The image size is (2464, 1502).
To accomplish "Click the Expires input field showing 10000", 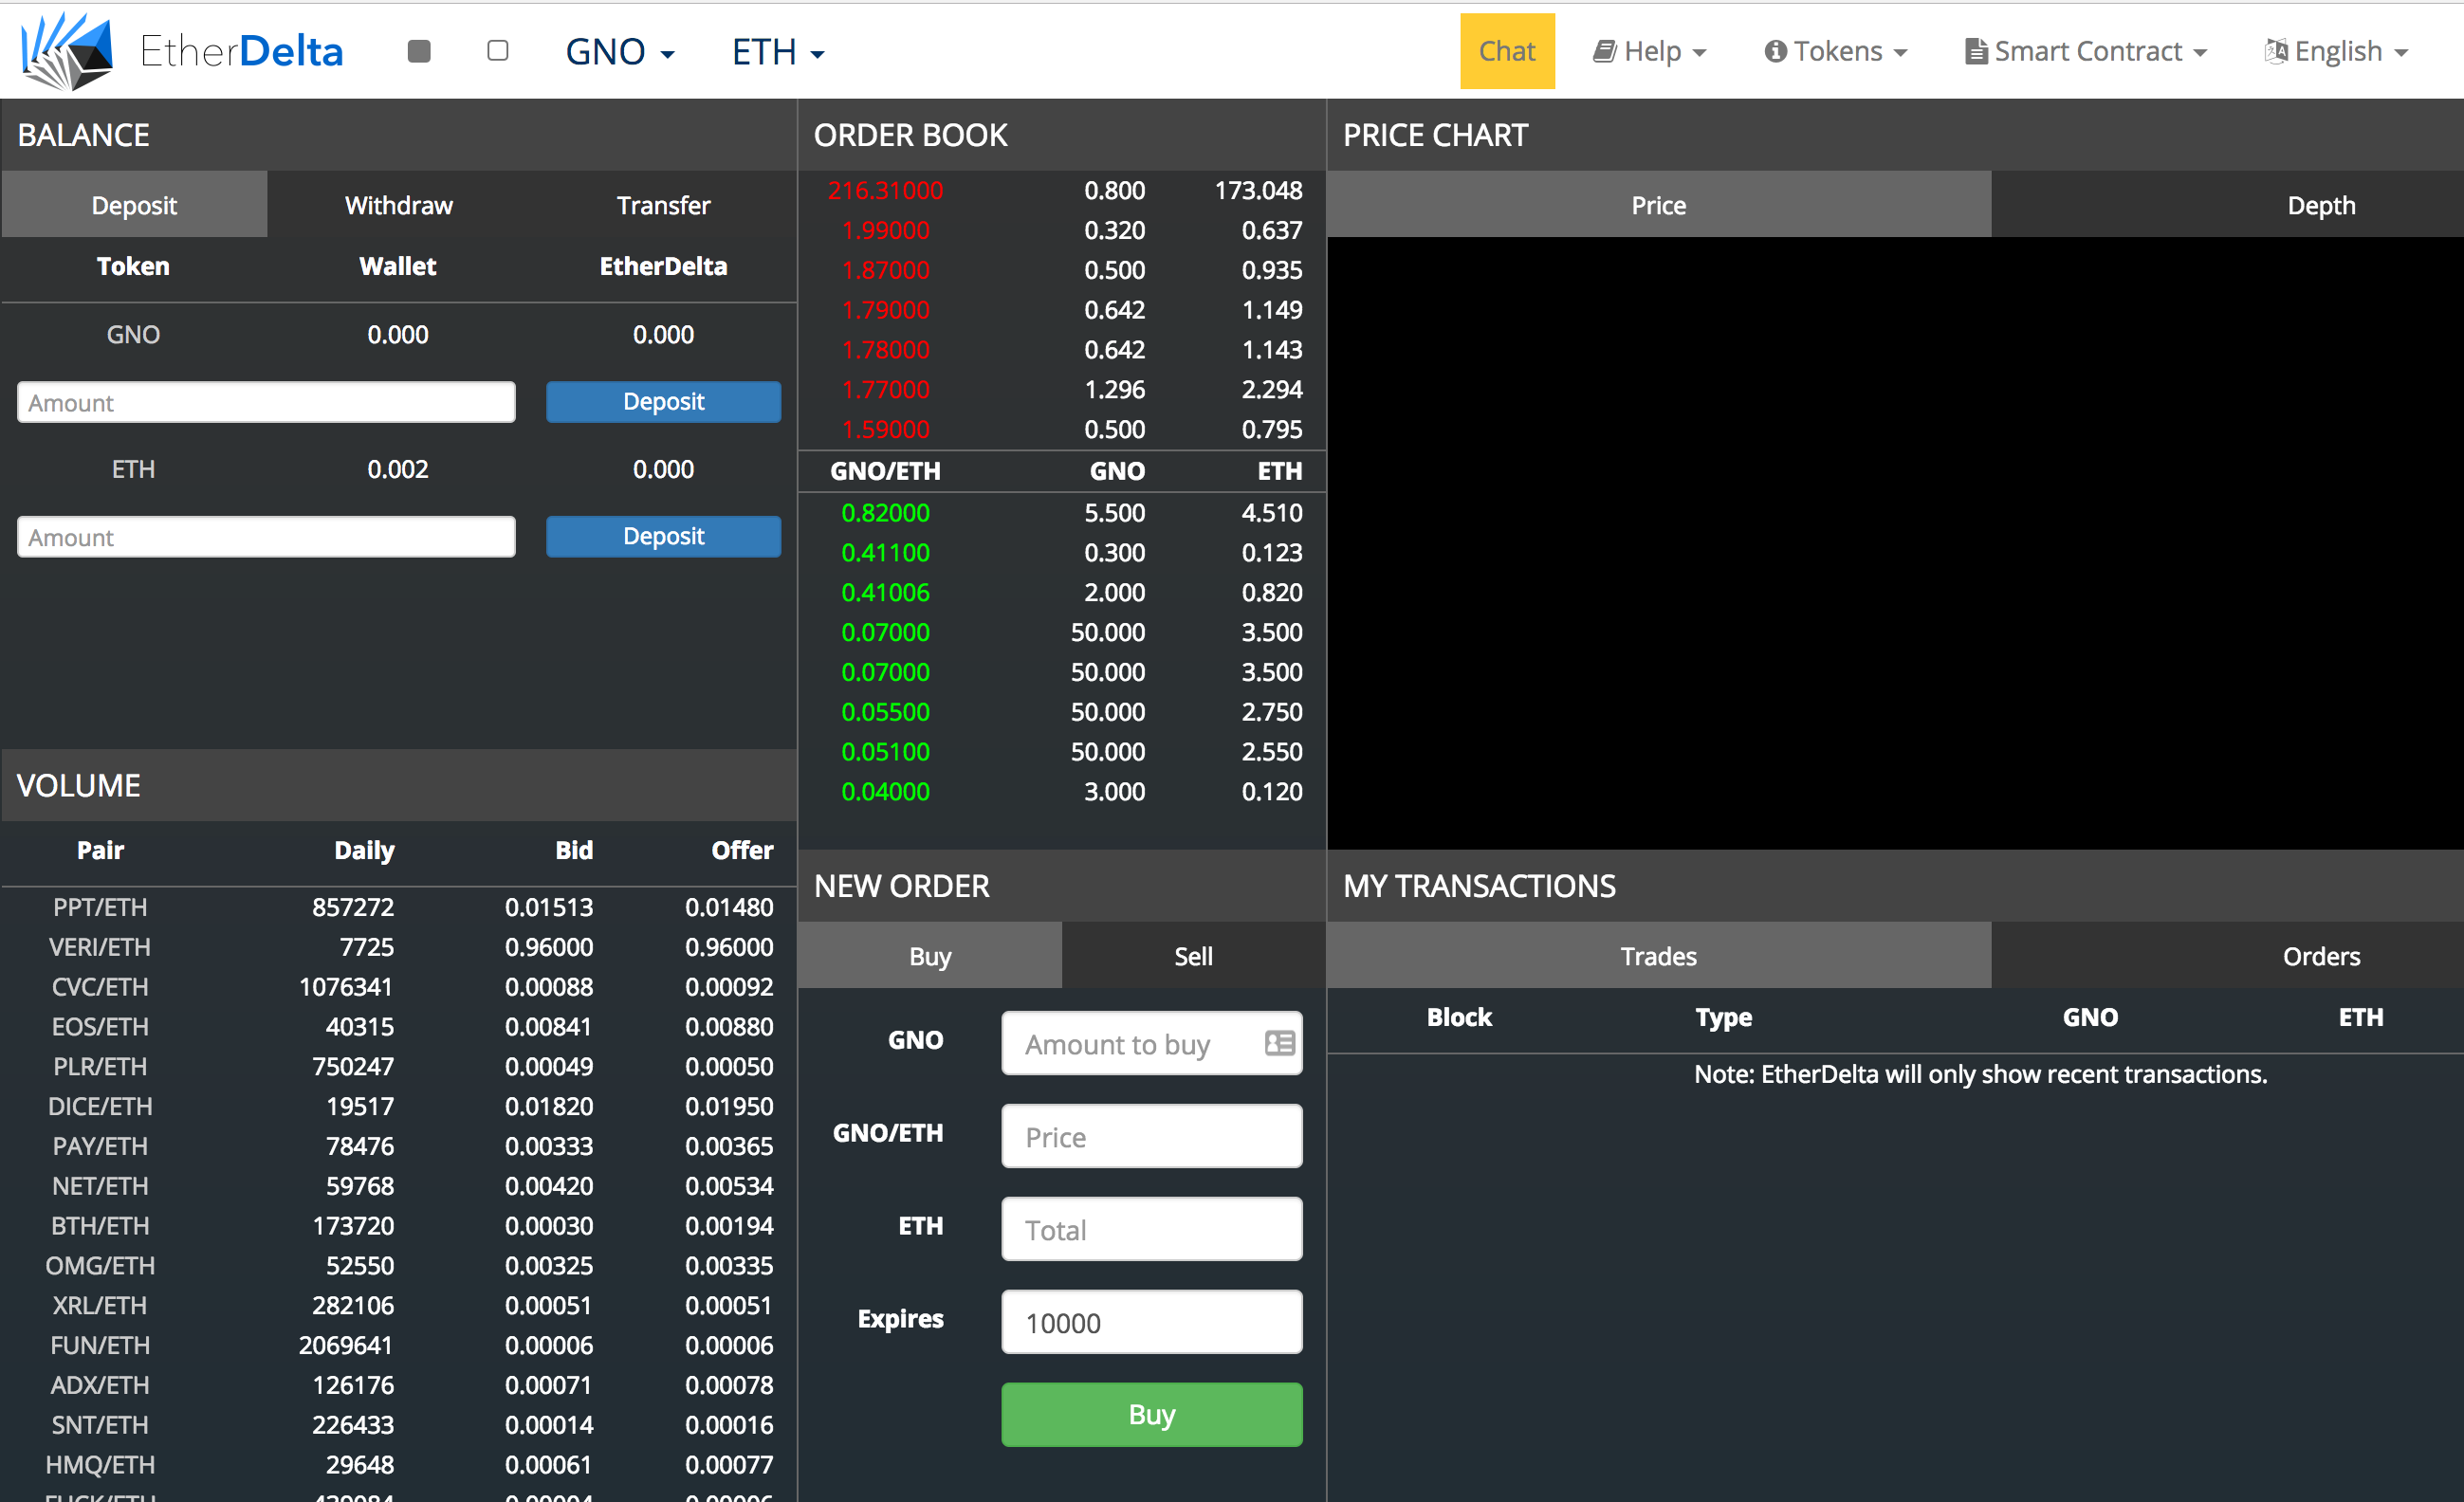I will pos(1150,1322).
